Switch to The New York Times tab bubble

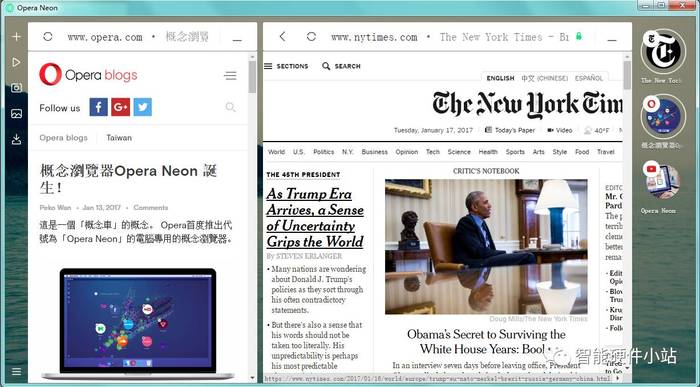[x=663, y=52]
